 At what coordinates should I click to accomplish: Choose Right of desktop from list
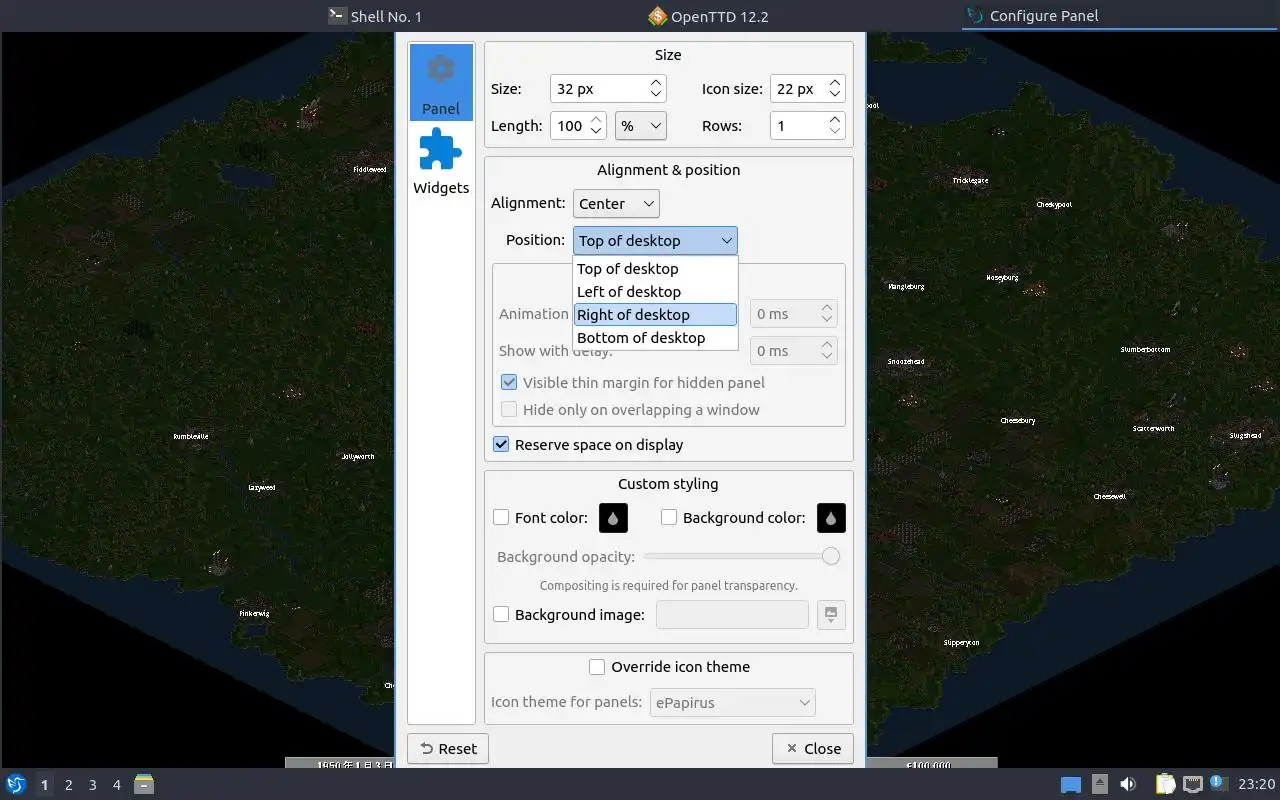[x=655, y=314]
